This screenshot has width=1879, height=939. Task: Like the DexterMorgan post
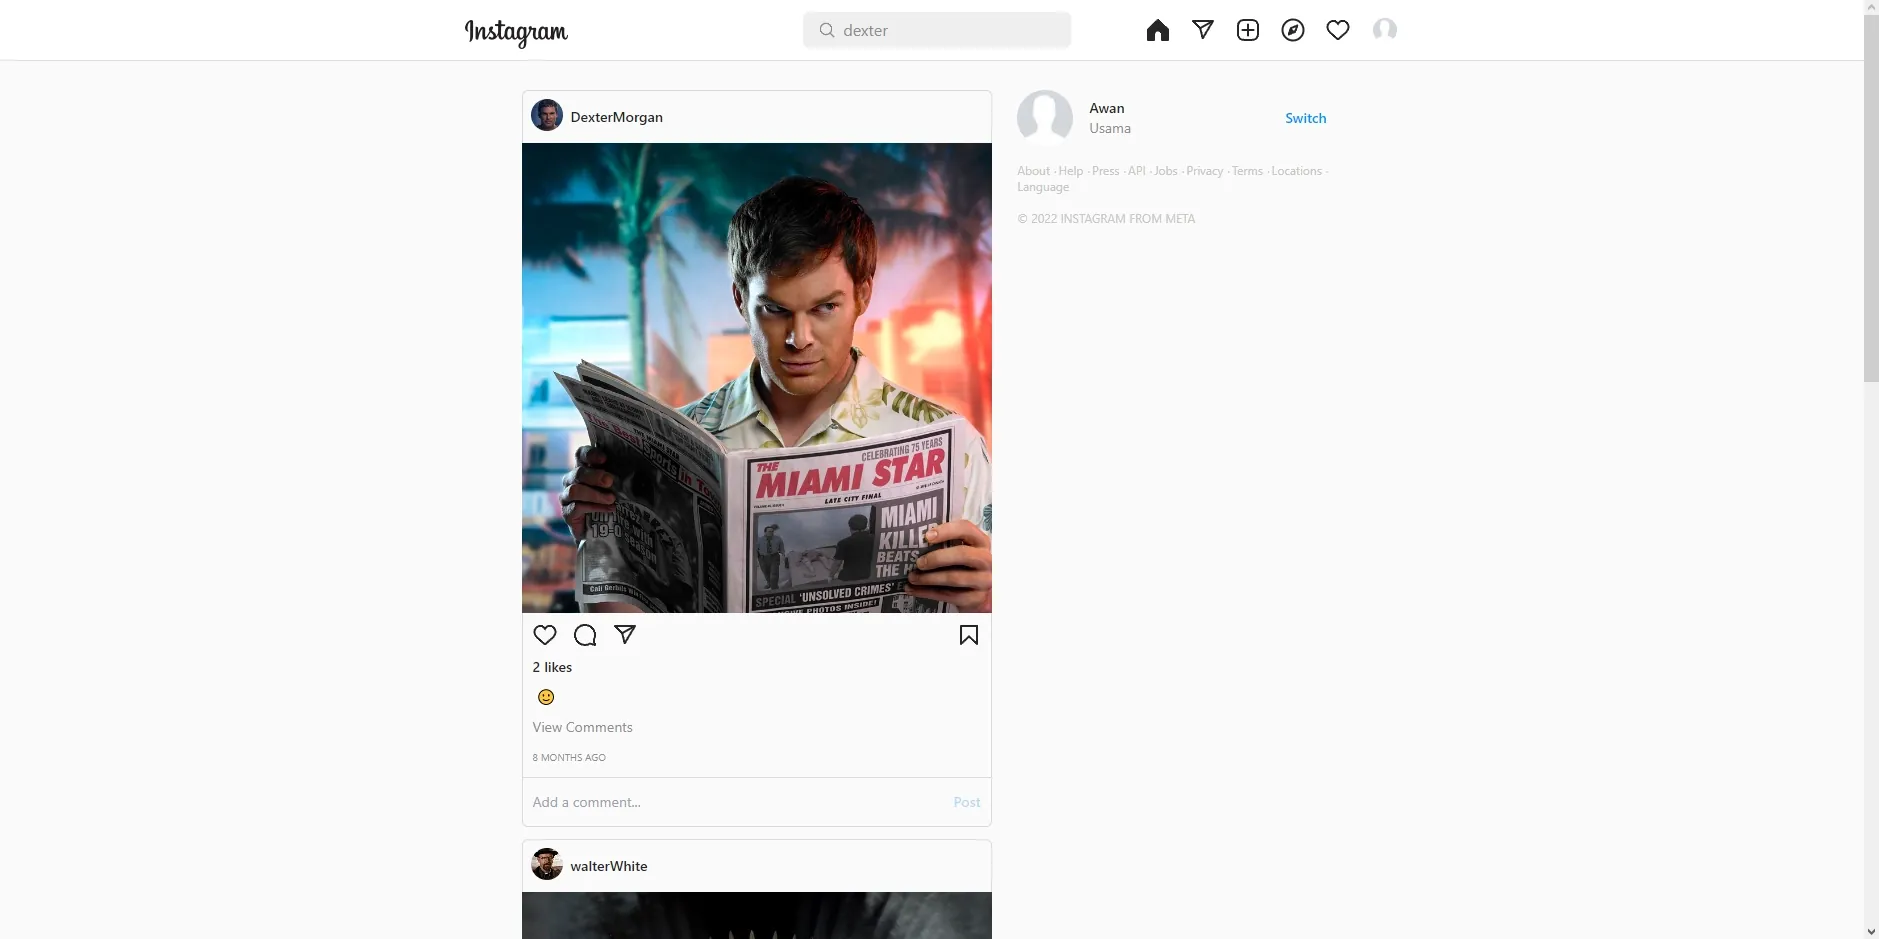click(x=545, y=635)
